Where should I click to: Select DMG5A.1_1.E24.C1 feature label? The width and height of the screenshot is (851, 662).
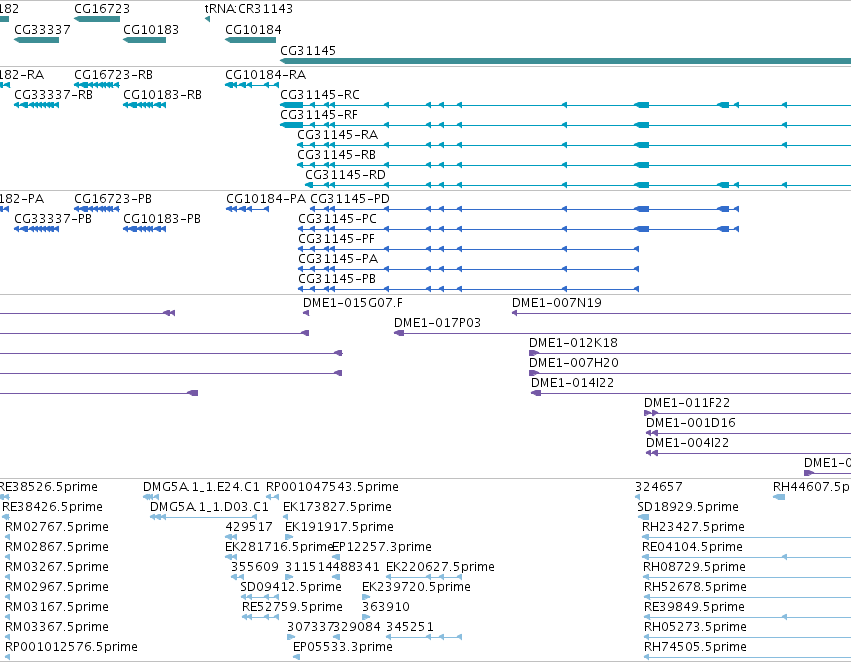[201, 487]
